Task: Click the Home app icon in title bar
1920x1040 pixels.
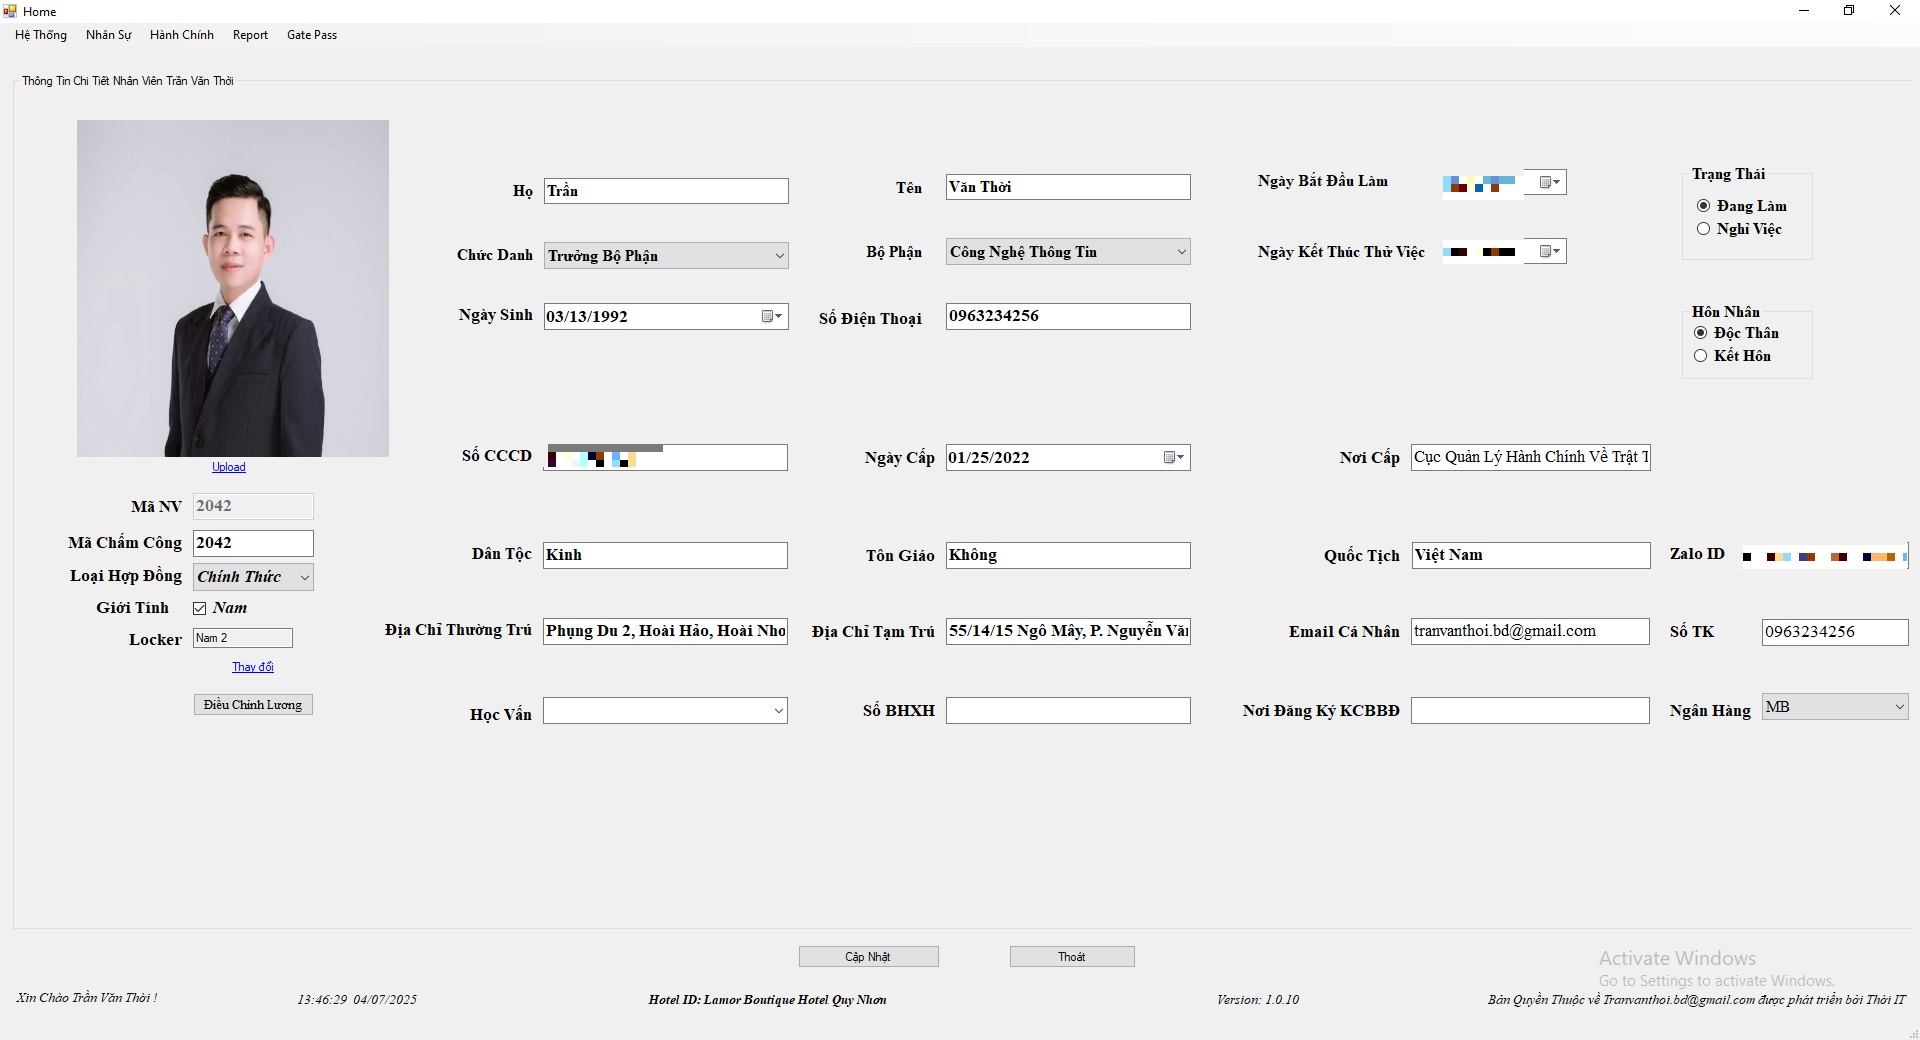Action: (x=10, y=11)
